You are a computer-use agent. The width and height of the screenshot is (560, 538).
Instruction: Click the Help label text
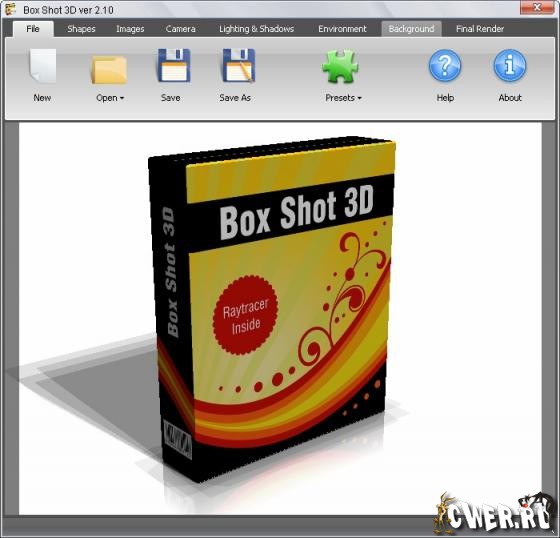[445, 98]
